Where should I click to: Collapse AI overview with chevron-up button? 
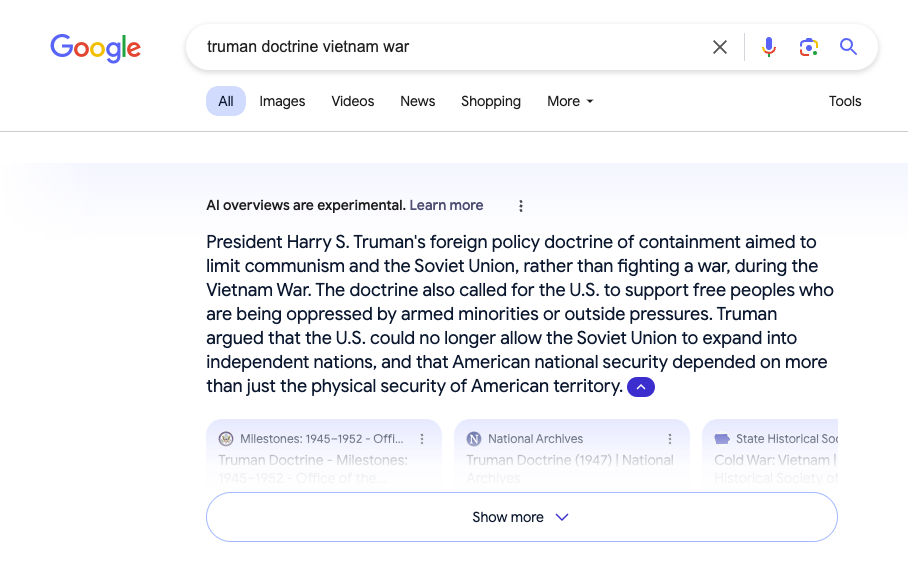point(640,387)
